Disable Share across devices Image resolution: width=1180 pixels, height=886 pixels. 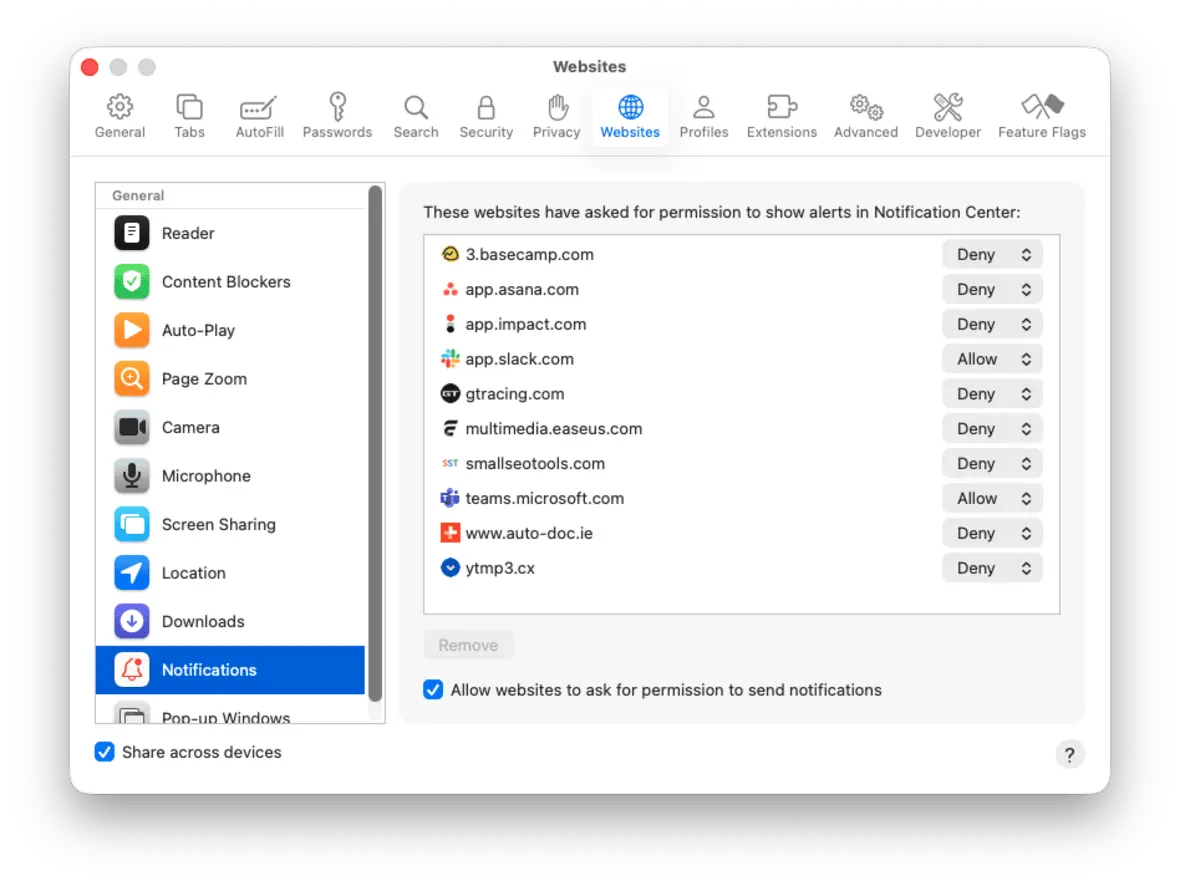[105, 752]
